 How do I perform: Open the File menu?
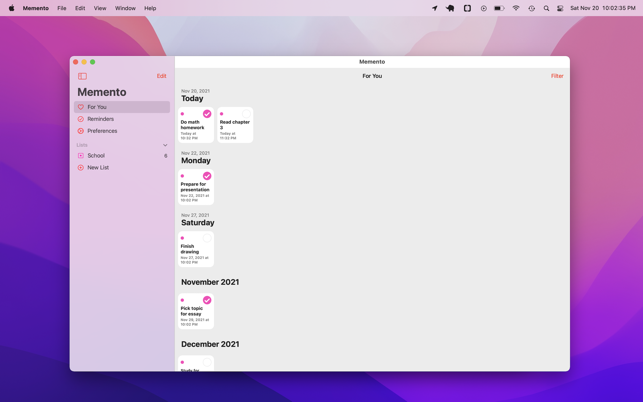click(x=61, y=8)
